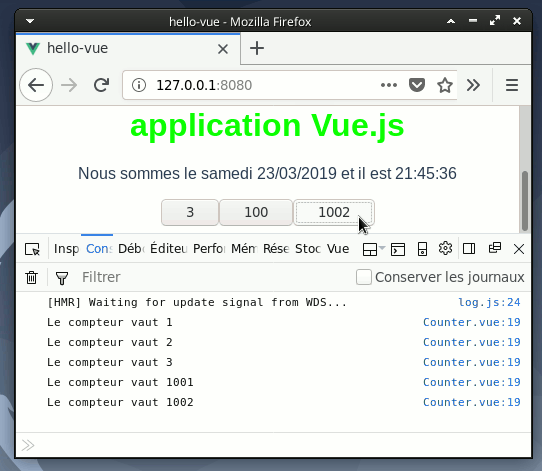Open Counter.vue:19 link for compteur vaut 1
The image size is (542, 471).
click(x=471, y=322)
